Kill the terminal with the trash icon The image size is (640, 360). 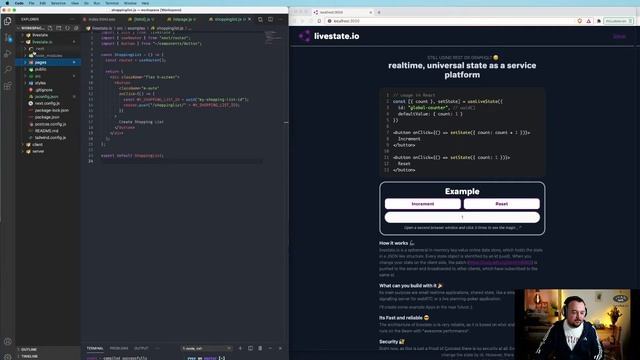(x=260, y=348)
